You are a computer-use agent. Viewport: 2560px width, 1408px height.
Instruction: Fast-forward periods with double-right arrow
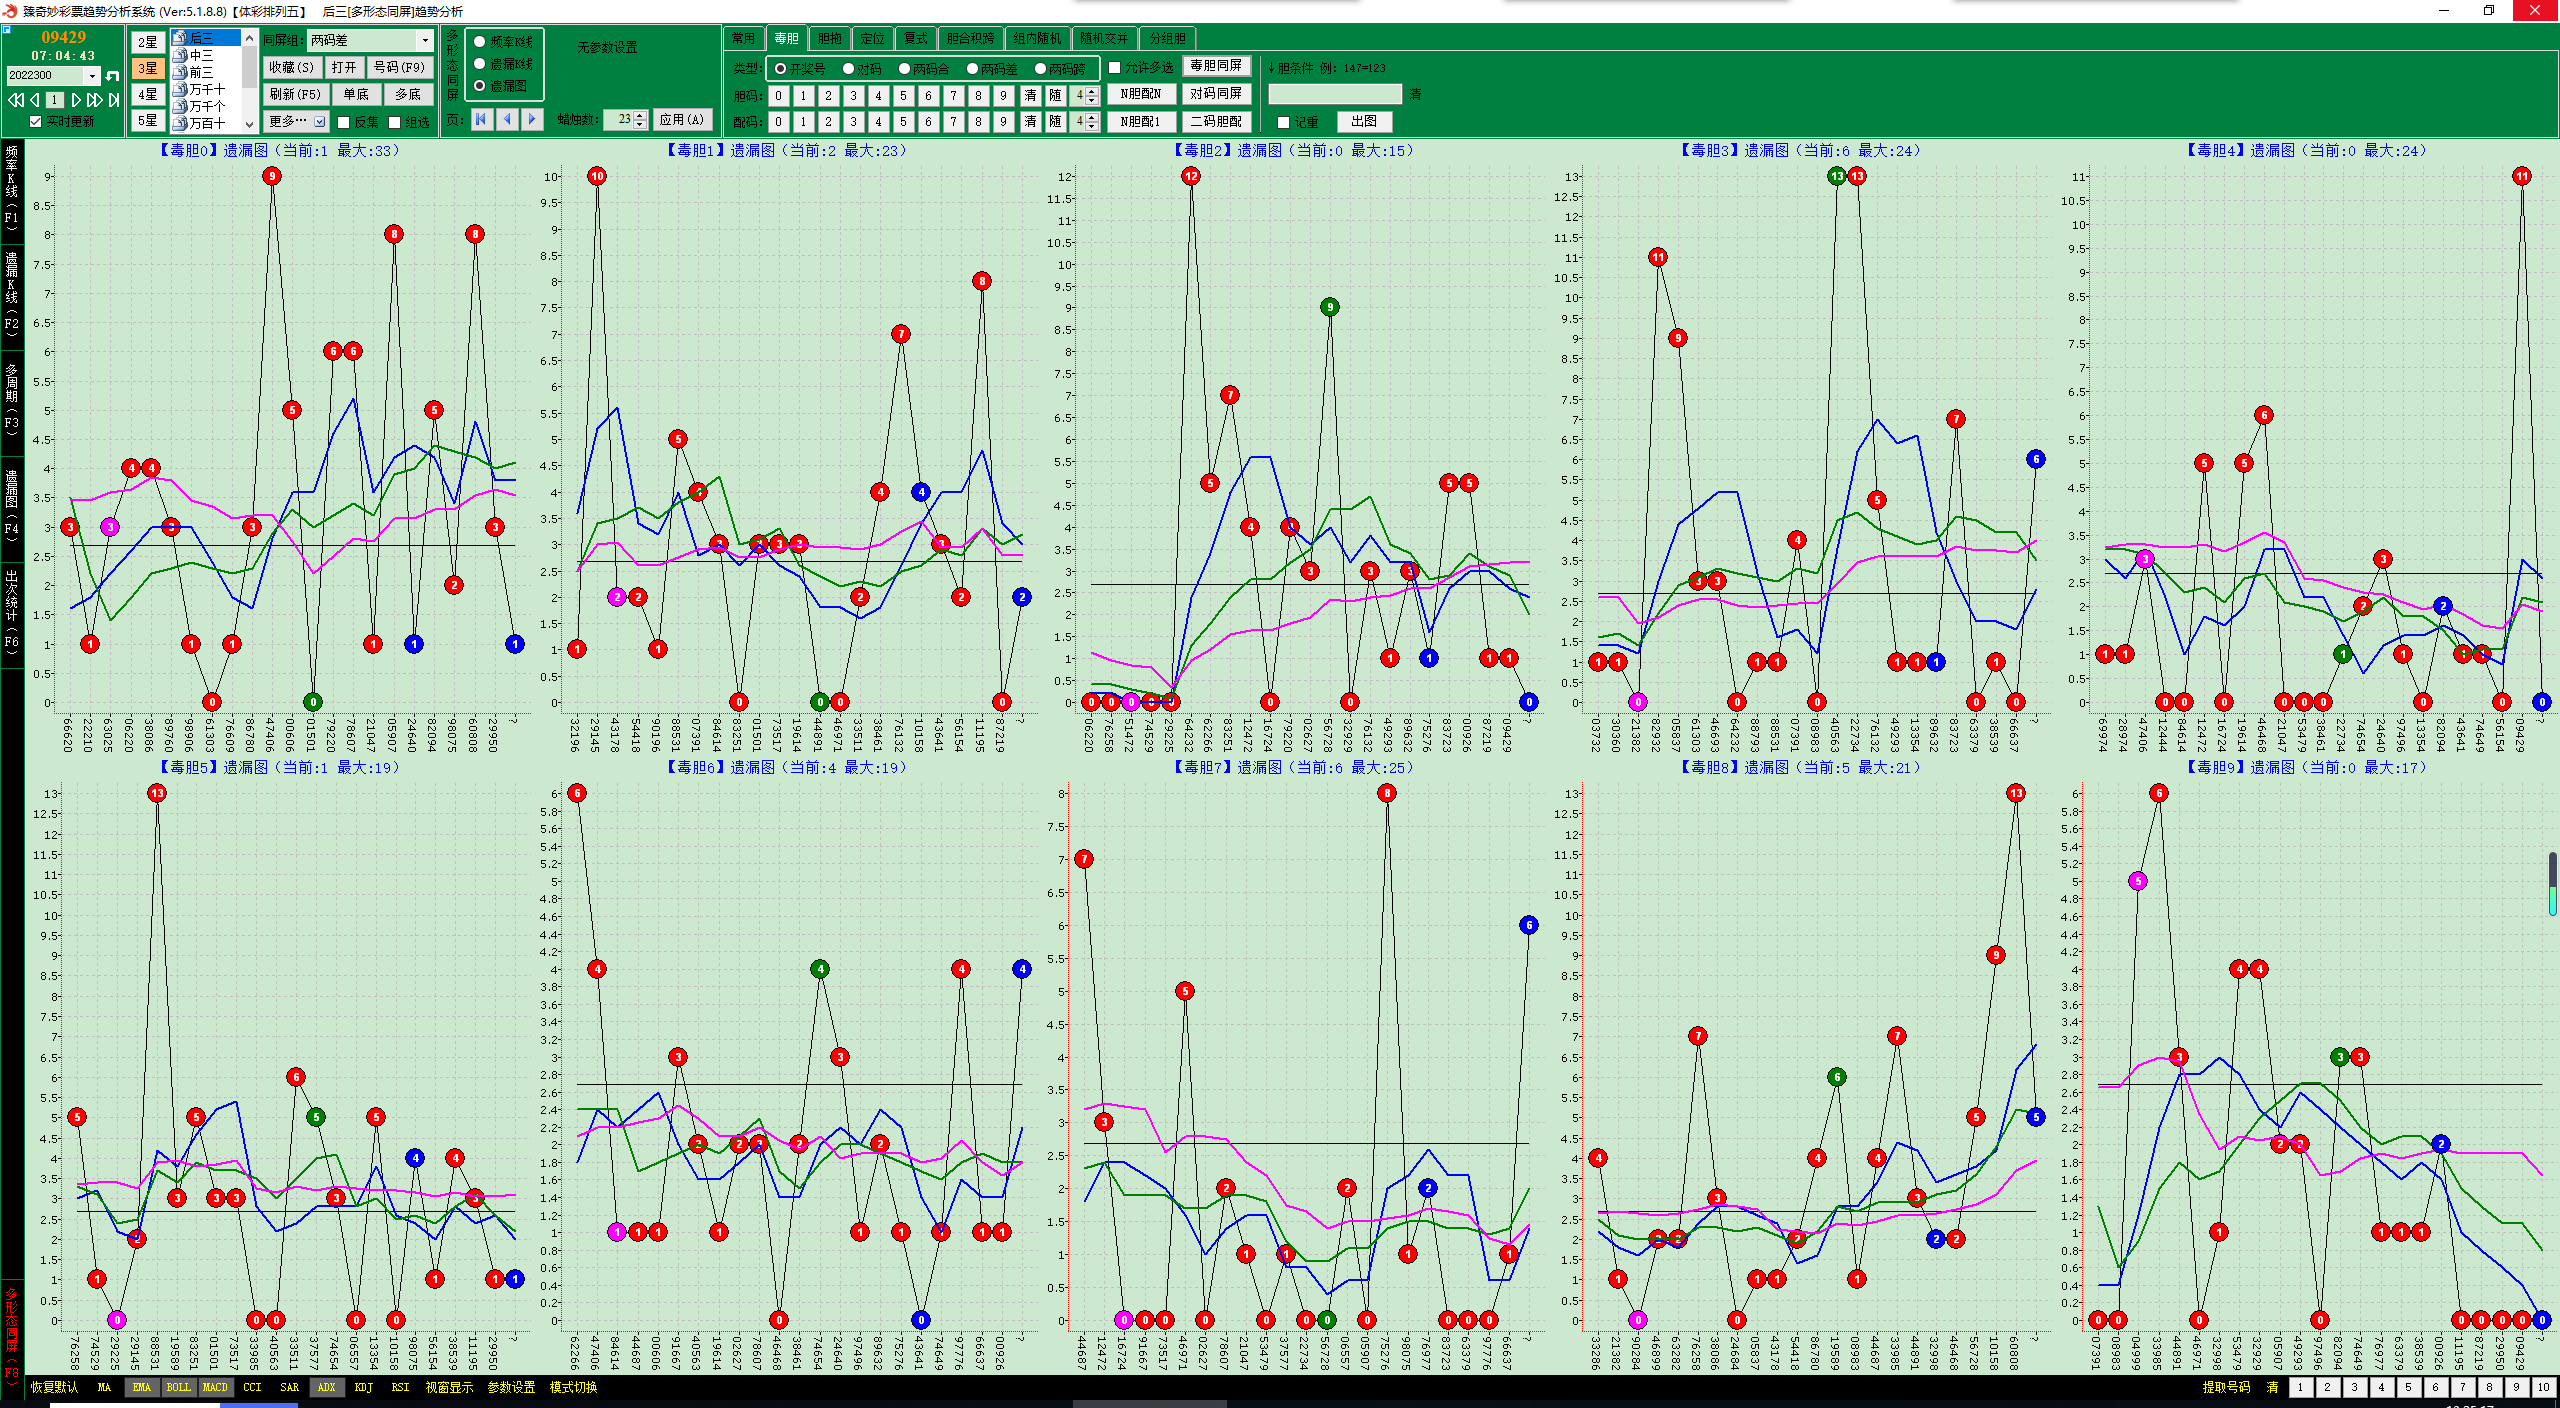tap(94, 100)
